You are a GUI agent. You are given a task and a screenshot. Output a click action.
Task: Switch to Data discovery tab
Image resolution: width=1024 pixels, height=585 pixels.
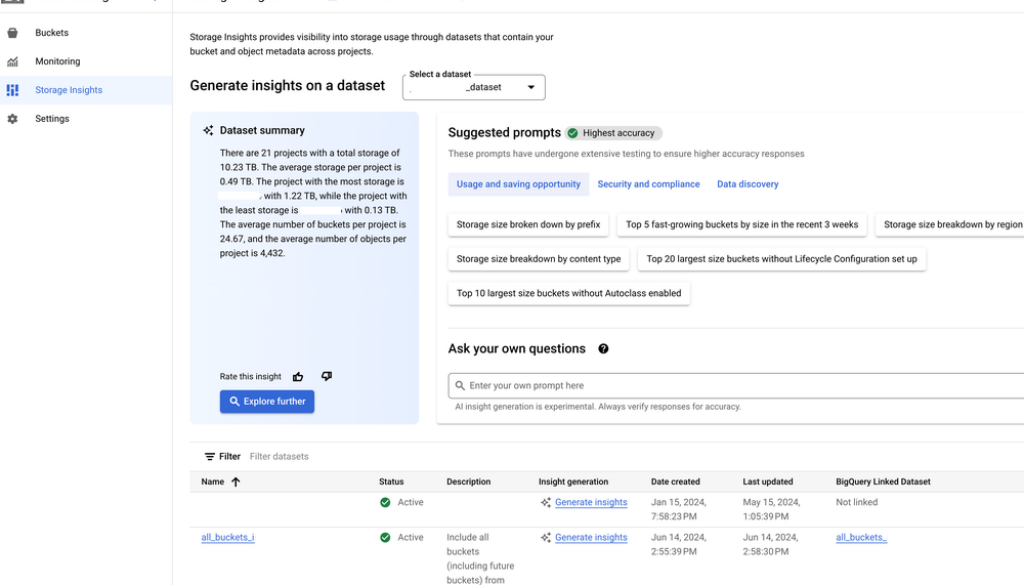tap(747, 184)
